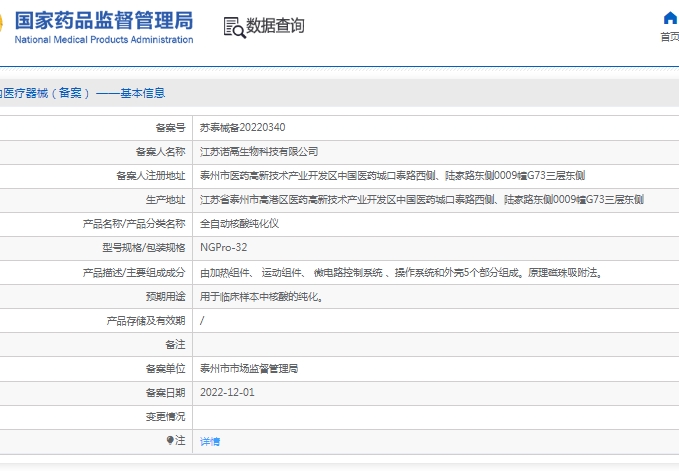Open the 数据查询 heading link
679x471 pixels.
click(x=275, y=26)
